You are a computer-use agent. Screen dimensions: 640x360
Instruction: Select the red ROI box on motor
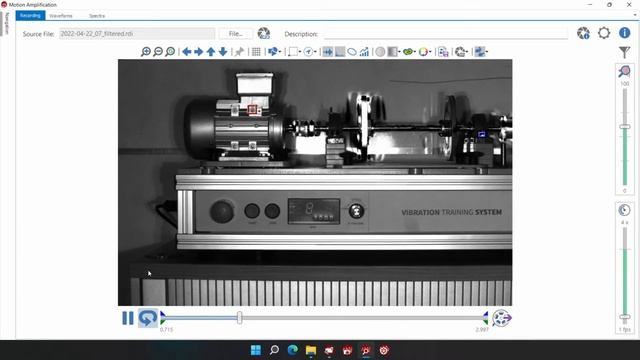[x=253, y=109]
